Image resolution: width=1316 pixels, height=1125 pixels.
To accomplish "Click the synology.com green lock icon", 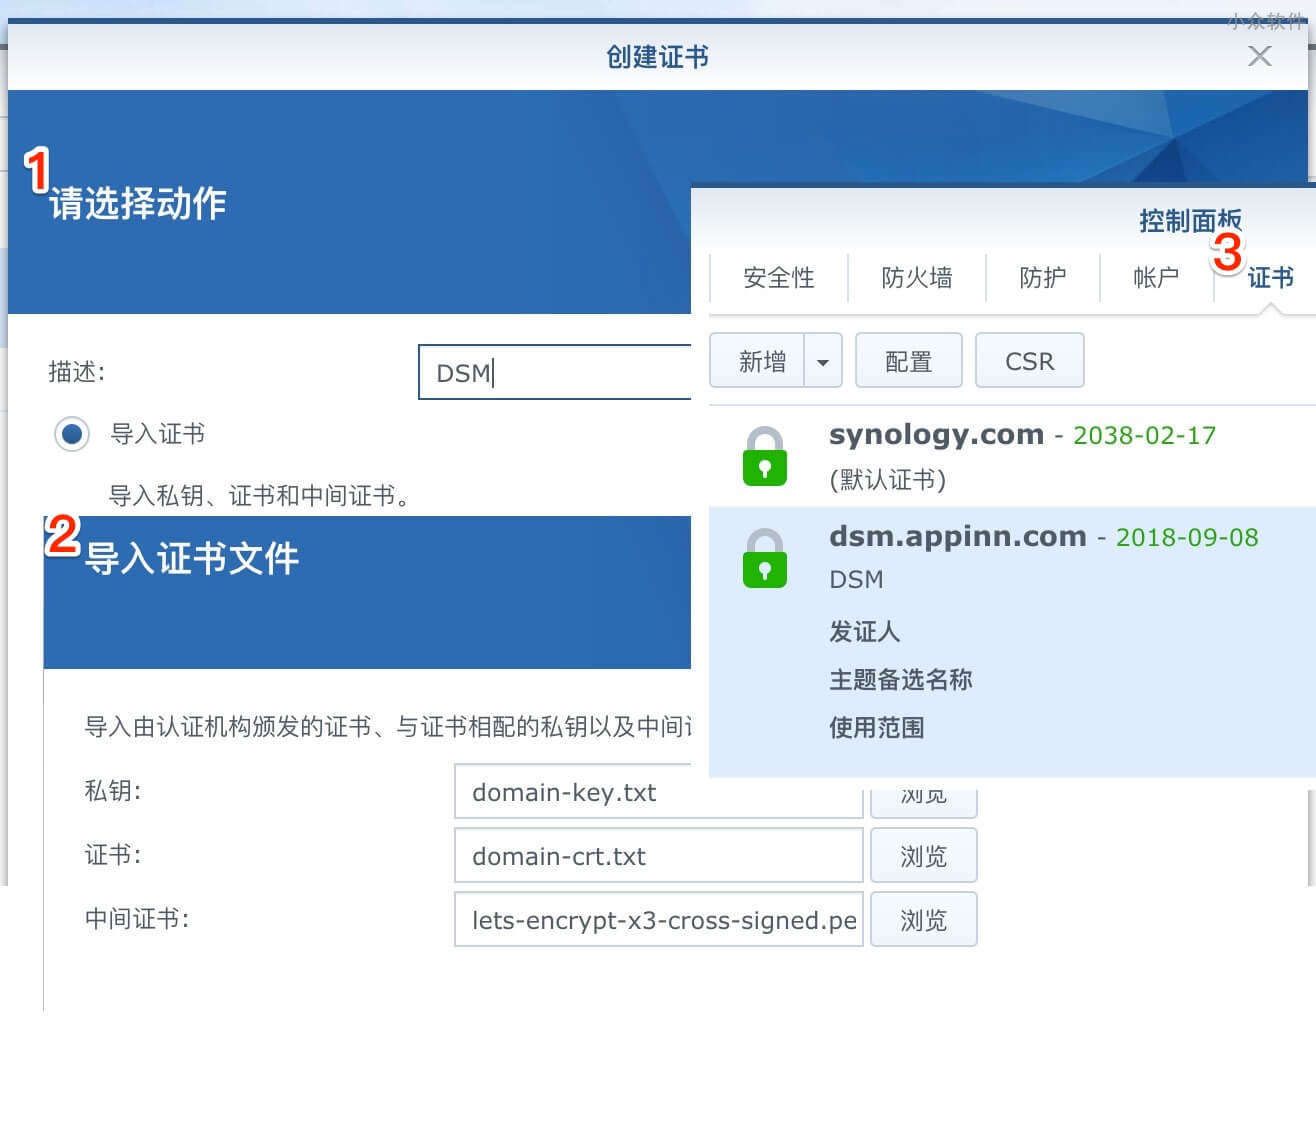I will coord(765,456).
